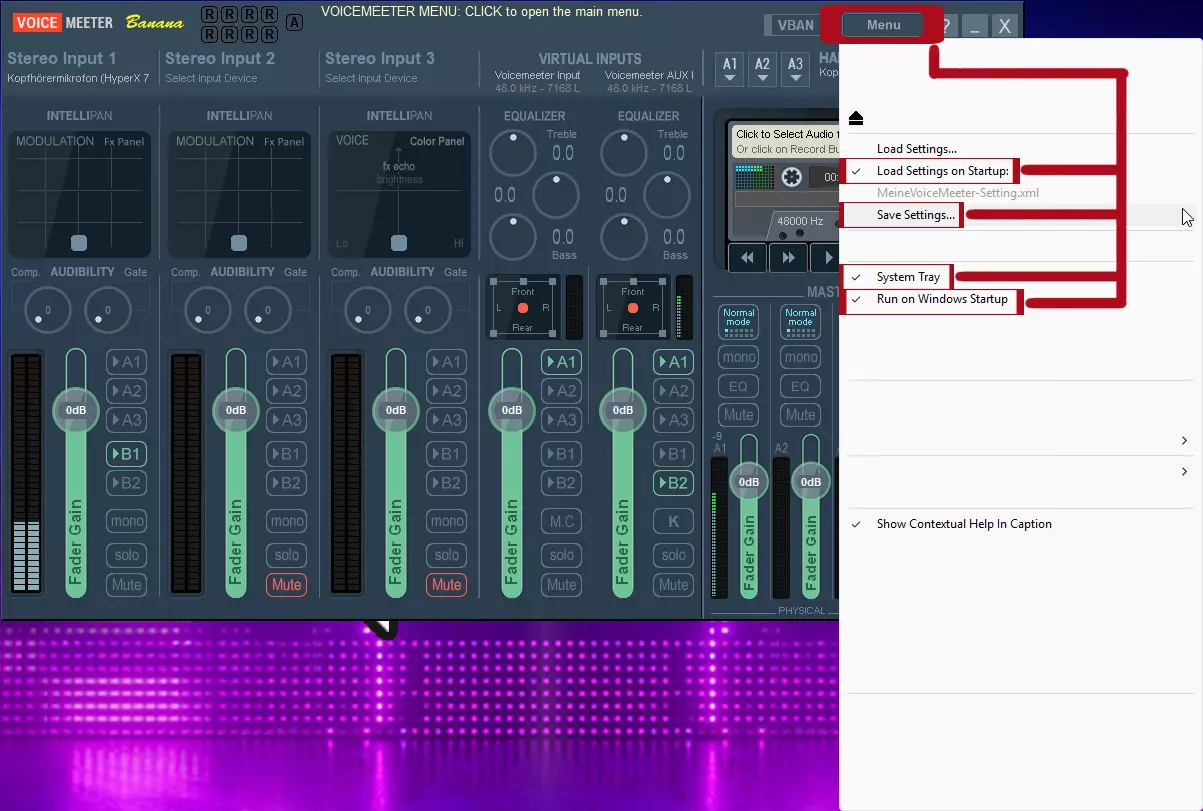Enable mono on Stereo Input 3
This screenshot has width=1203, height=811.
(447, 521)
